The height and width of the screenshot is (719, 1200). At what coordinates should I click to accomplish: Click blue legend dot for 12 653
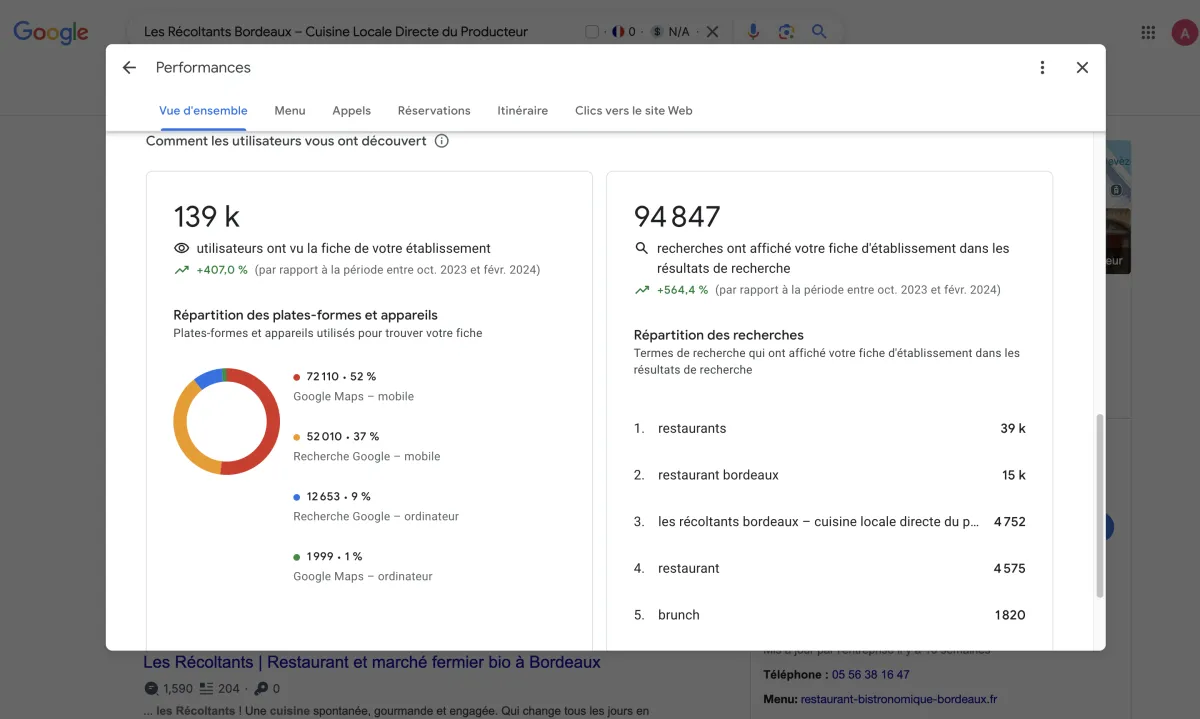297,497
